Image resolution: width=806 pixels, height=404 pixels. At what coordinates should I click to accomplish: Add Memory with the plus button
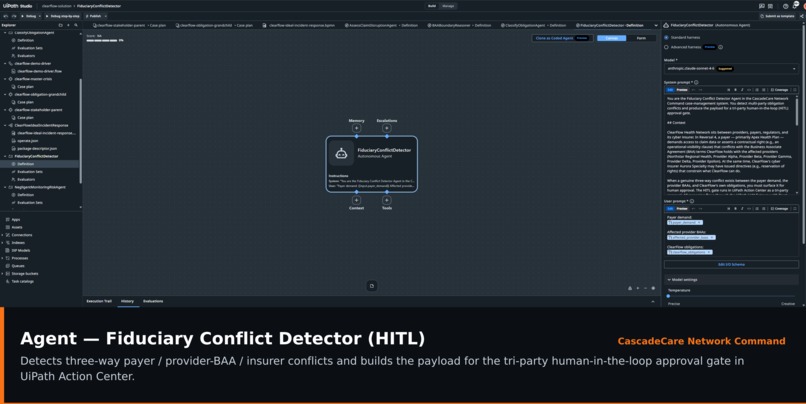tap(356, 128)
